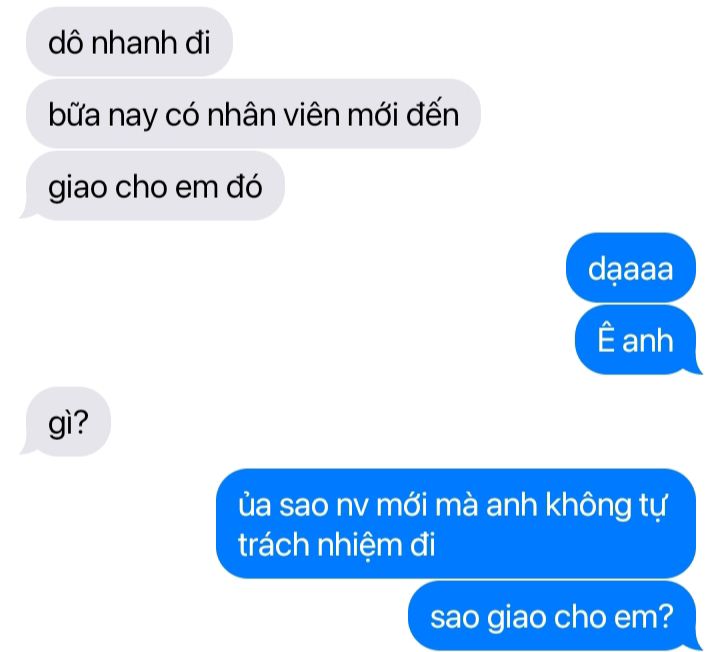Select the long 'ủa sao nv mới' message
The width and height of the screenshot is (720, 652).
point(456,523)
